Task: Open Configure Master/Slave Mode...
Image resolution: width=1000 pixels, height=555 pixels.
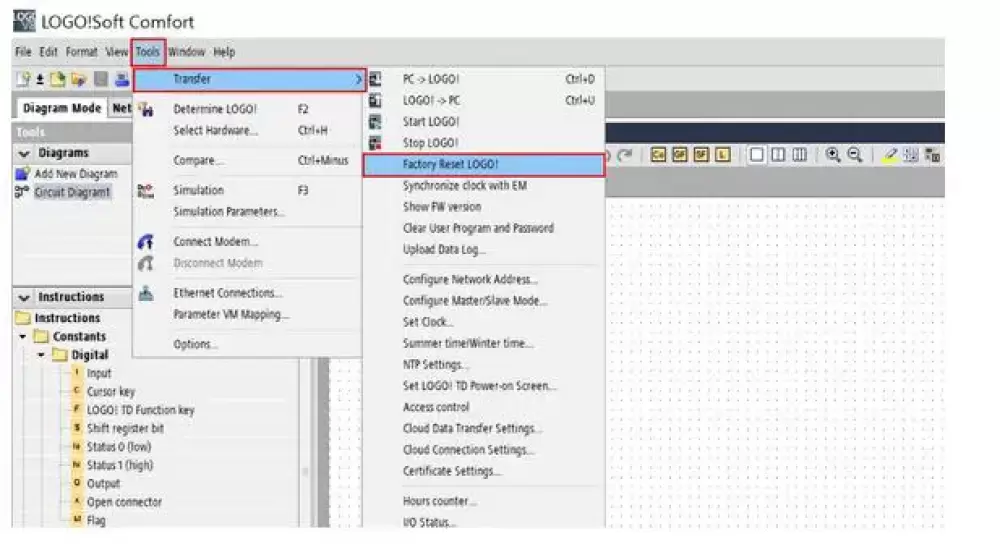Action: (x=484, y=300)
